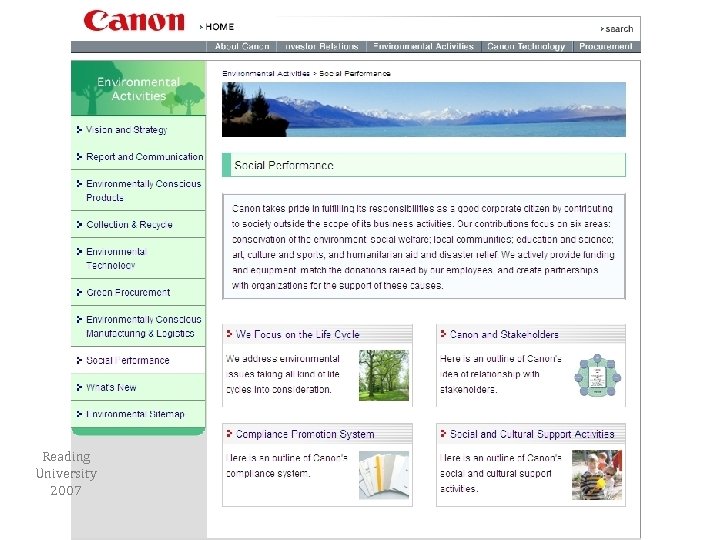Click the mountain lake banner image
The height and width of the screenshot is (540, 720).
[423, 109]
